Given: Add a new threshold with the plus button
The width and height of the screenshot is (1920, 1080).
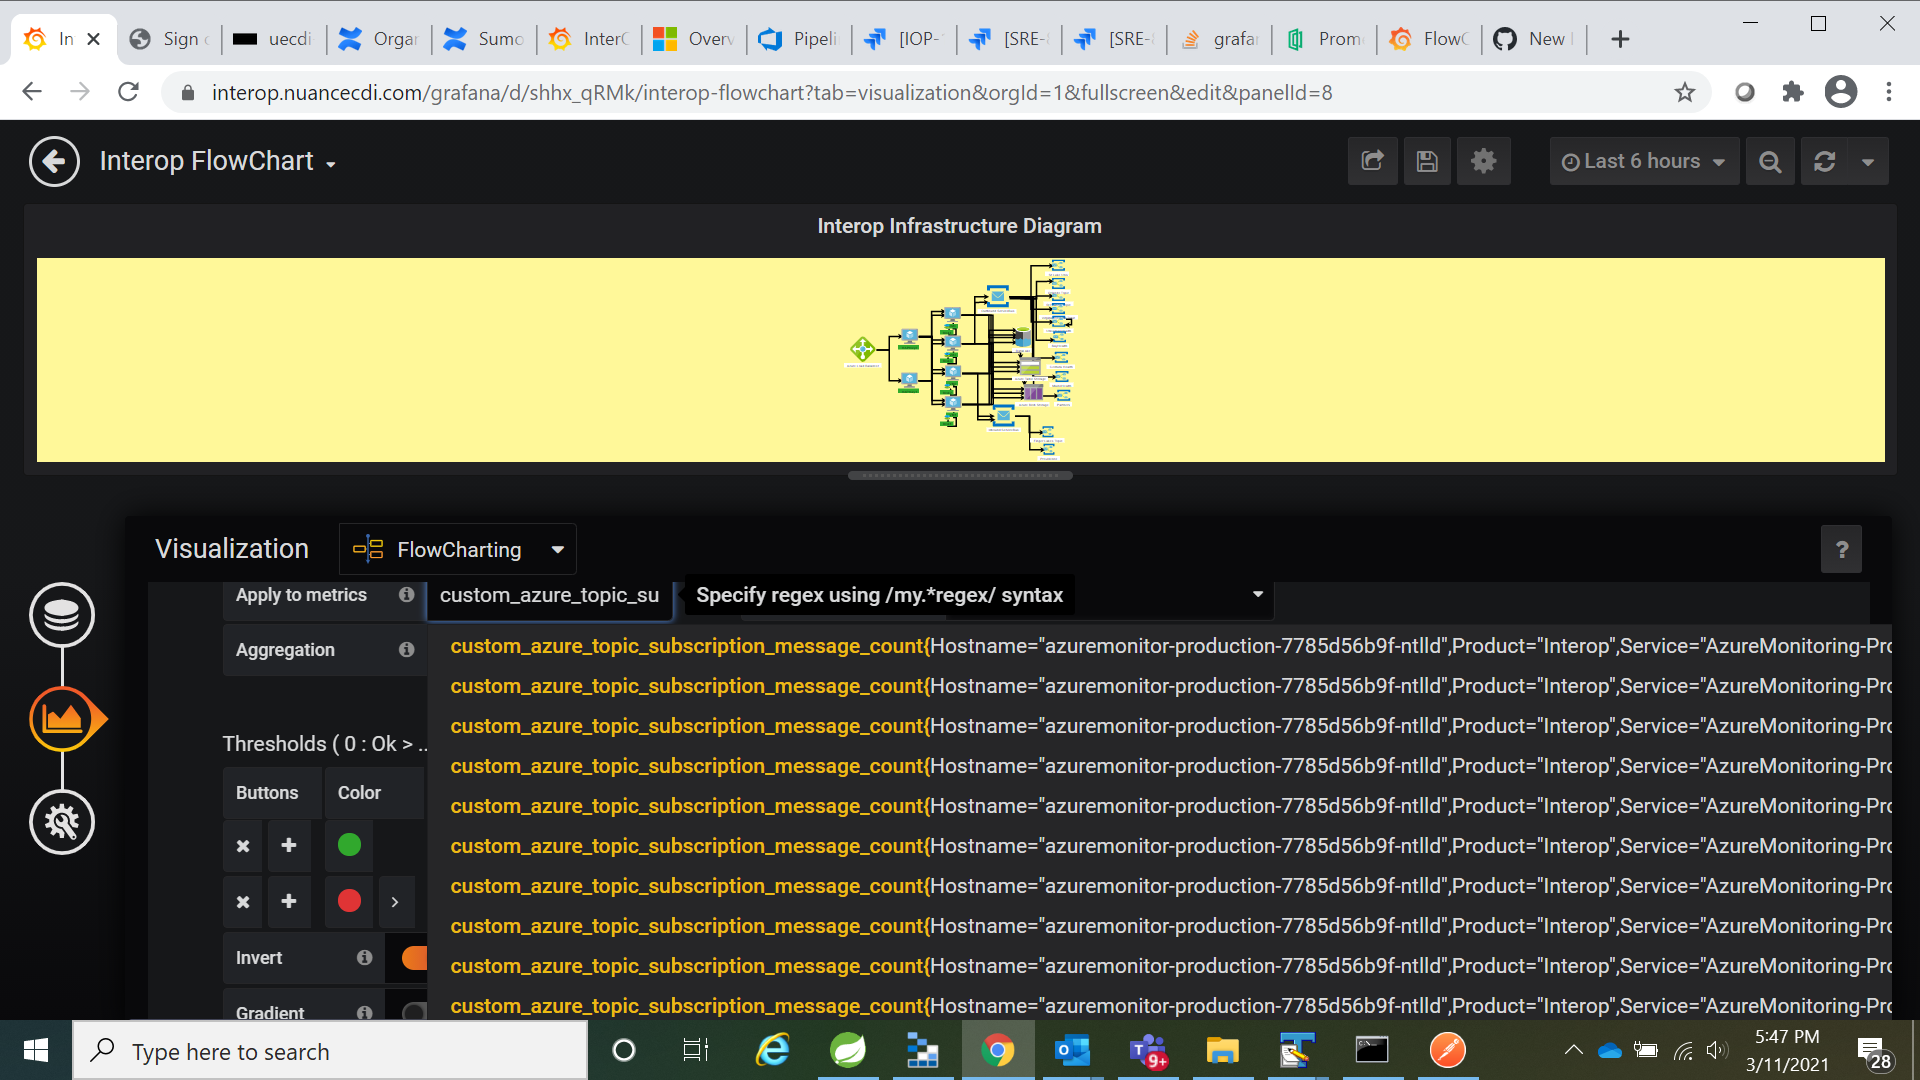Looking at the screenshot, I should [288, 845].
